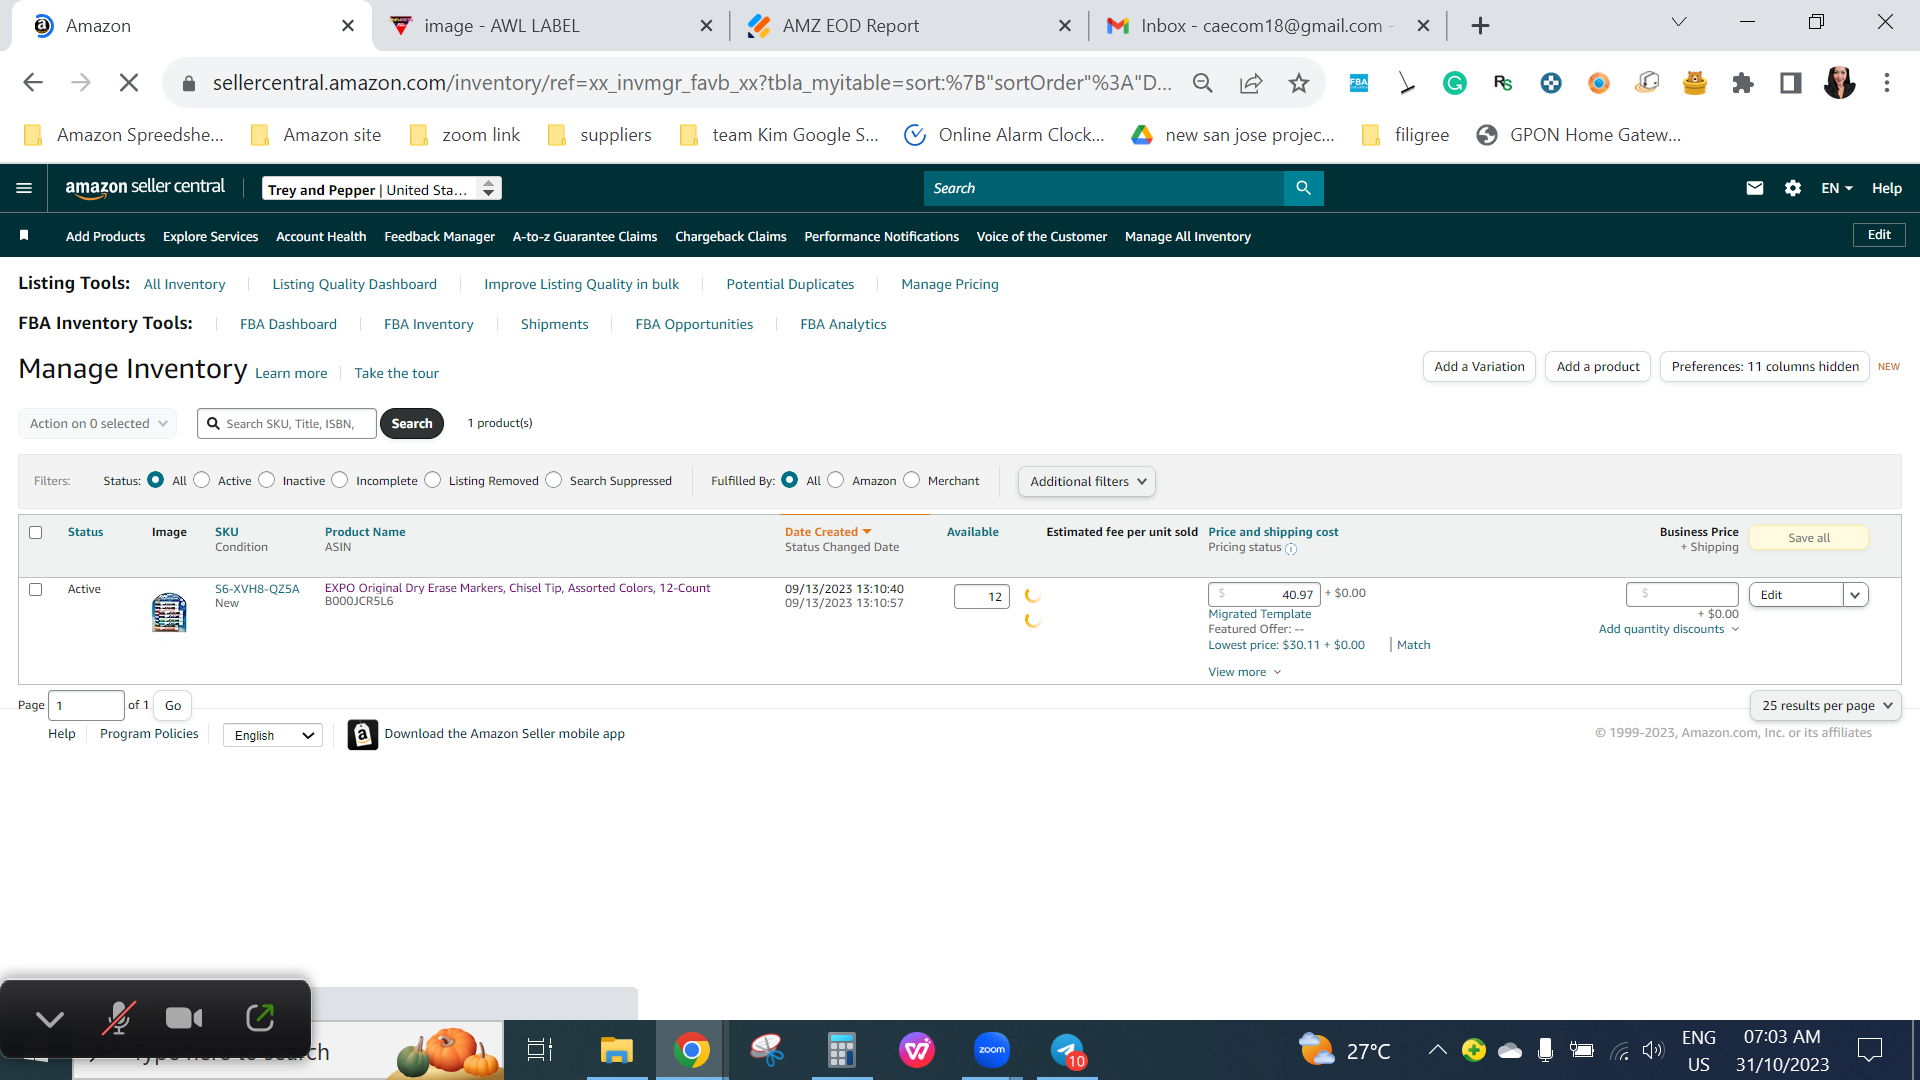Unmute the microphone in the Zoom toolbar
The width and height of the screenshot is (1920, 1080).
click(118, 1018)
